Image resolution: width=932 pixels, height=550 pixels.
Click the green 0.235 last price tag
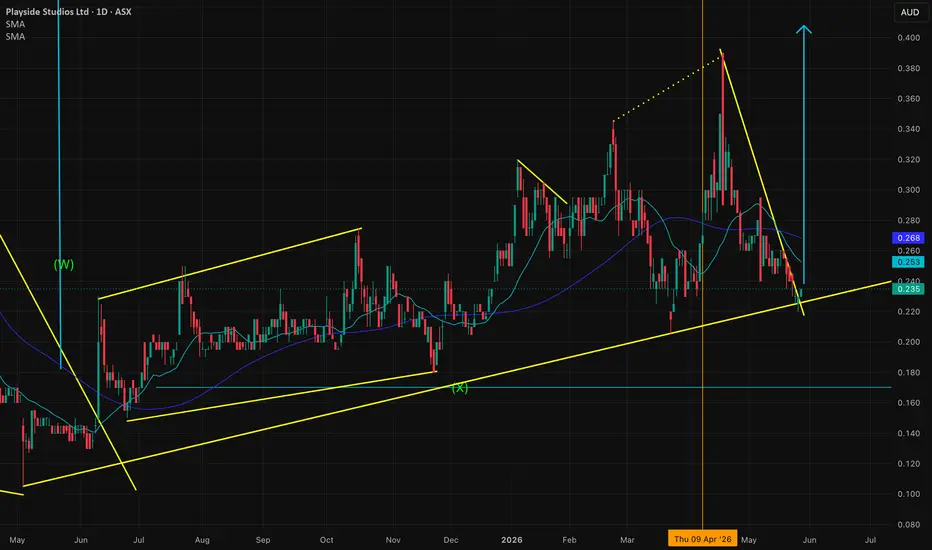point(908,289)
